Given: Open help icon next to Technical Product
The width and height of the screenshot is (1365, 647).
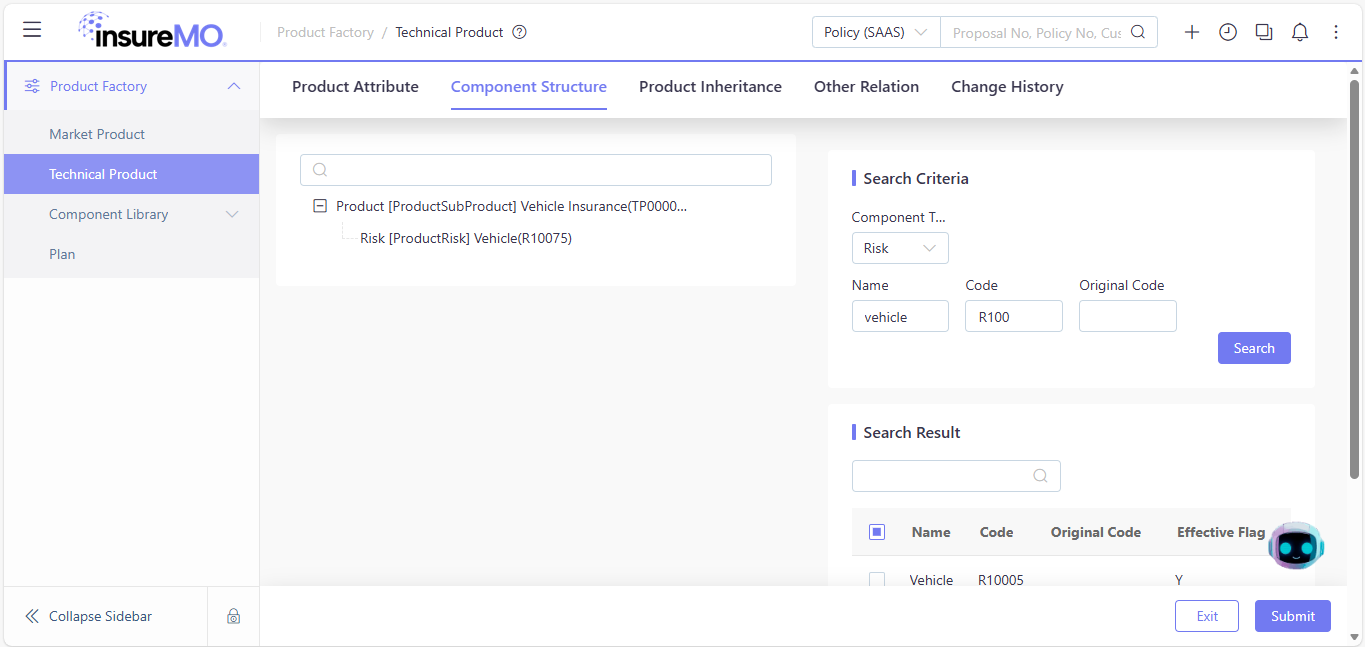Looking at the screenshot, I should tap(520, 32).
